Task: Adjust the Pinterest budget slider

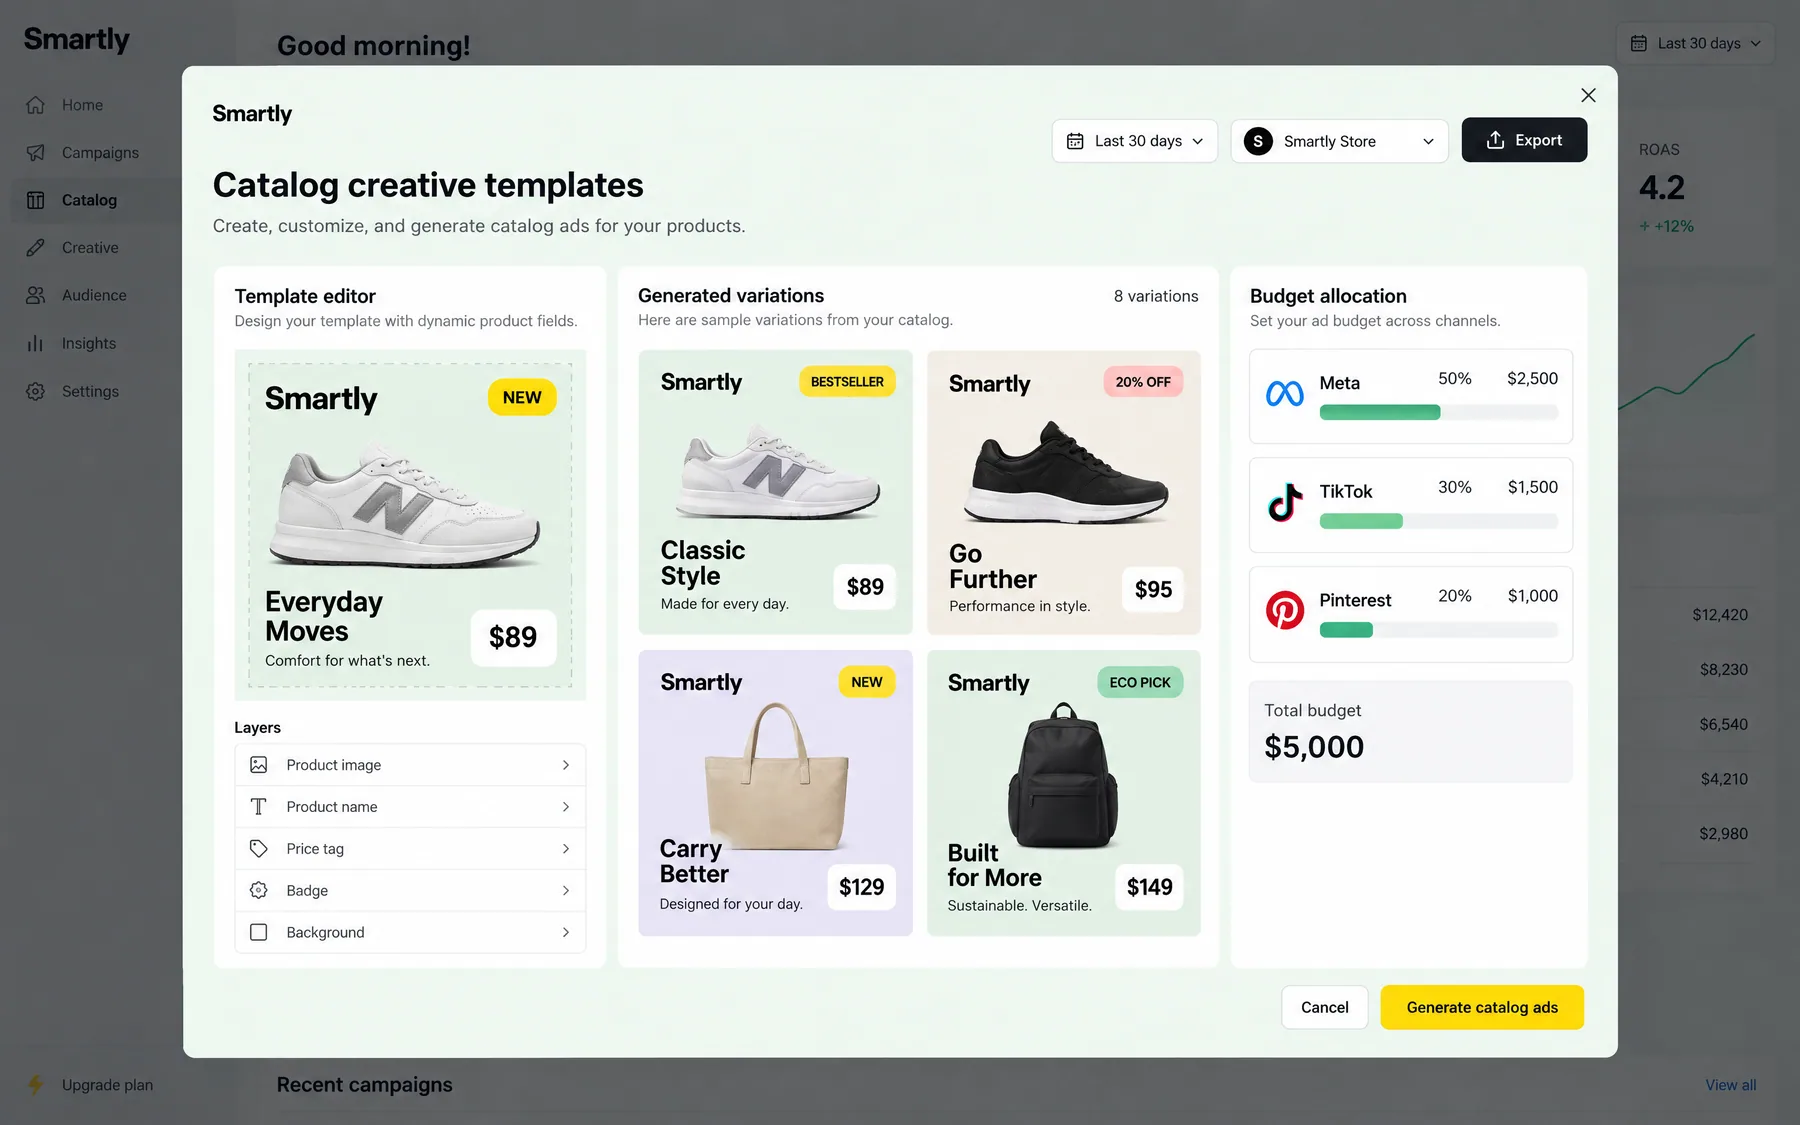Action: 1439,630
